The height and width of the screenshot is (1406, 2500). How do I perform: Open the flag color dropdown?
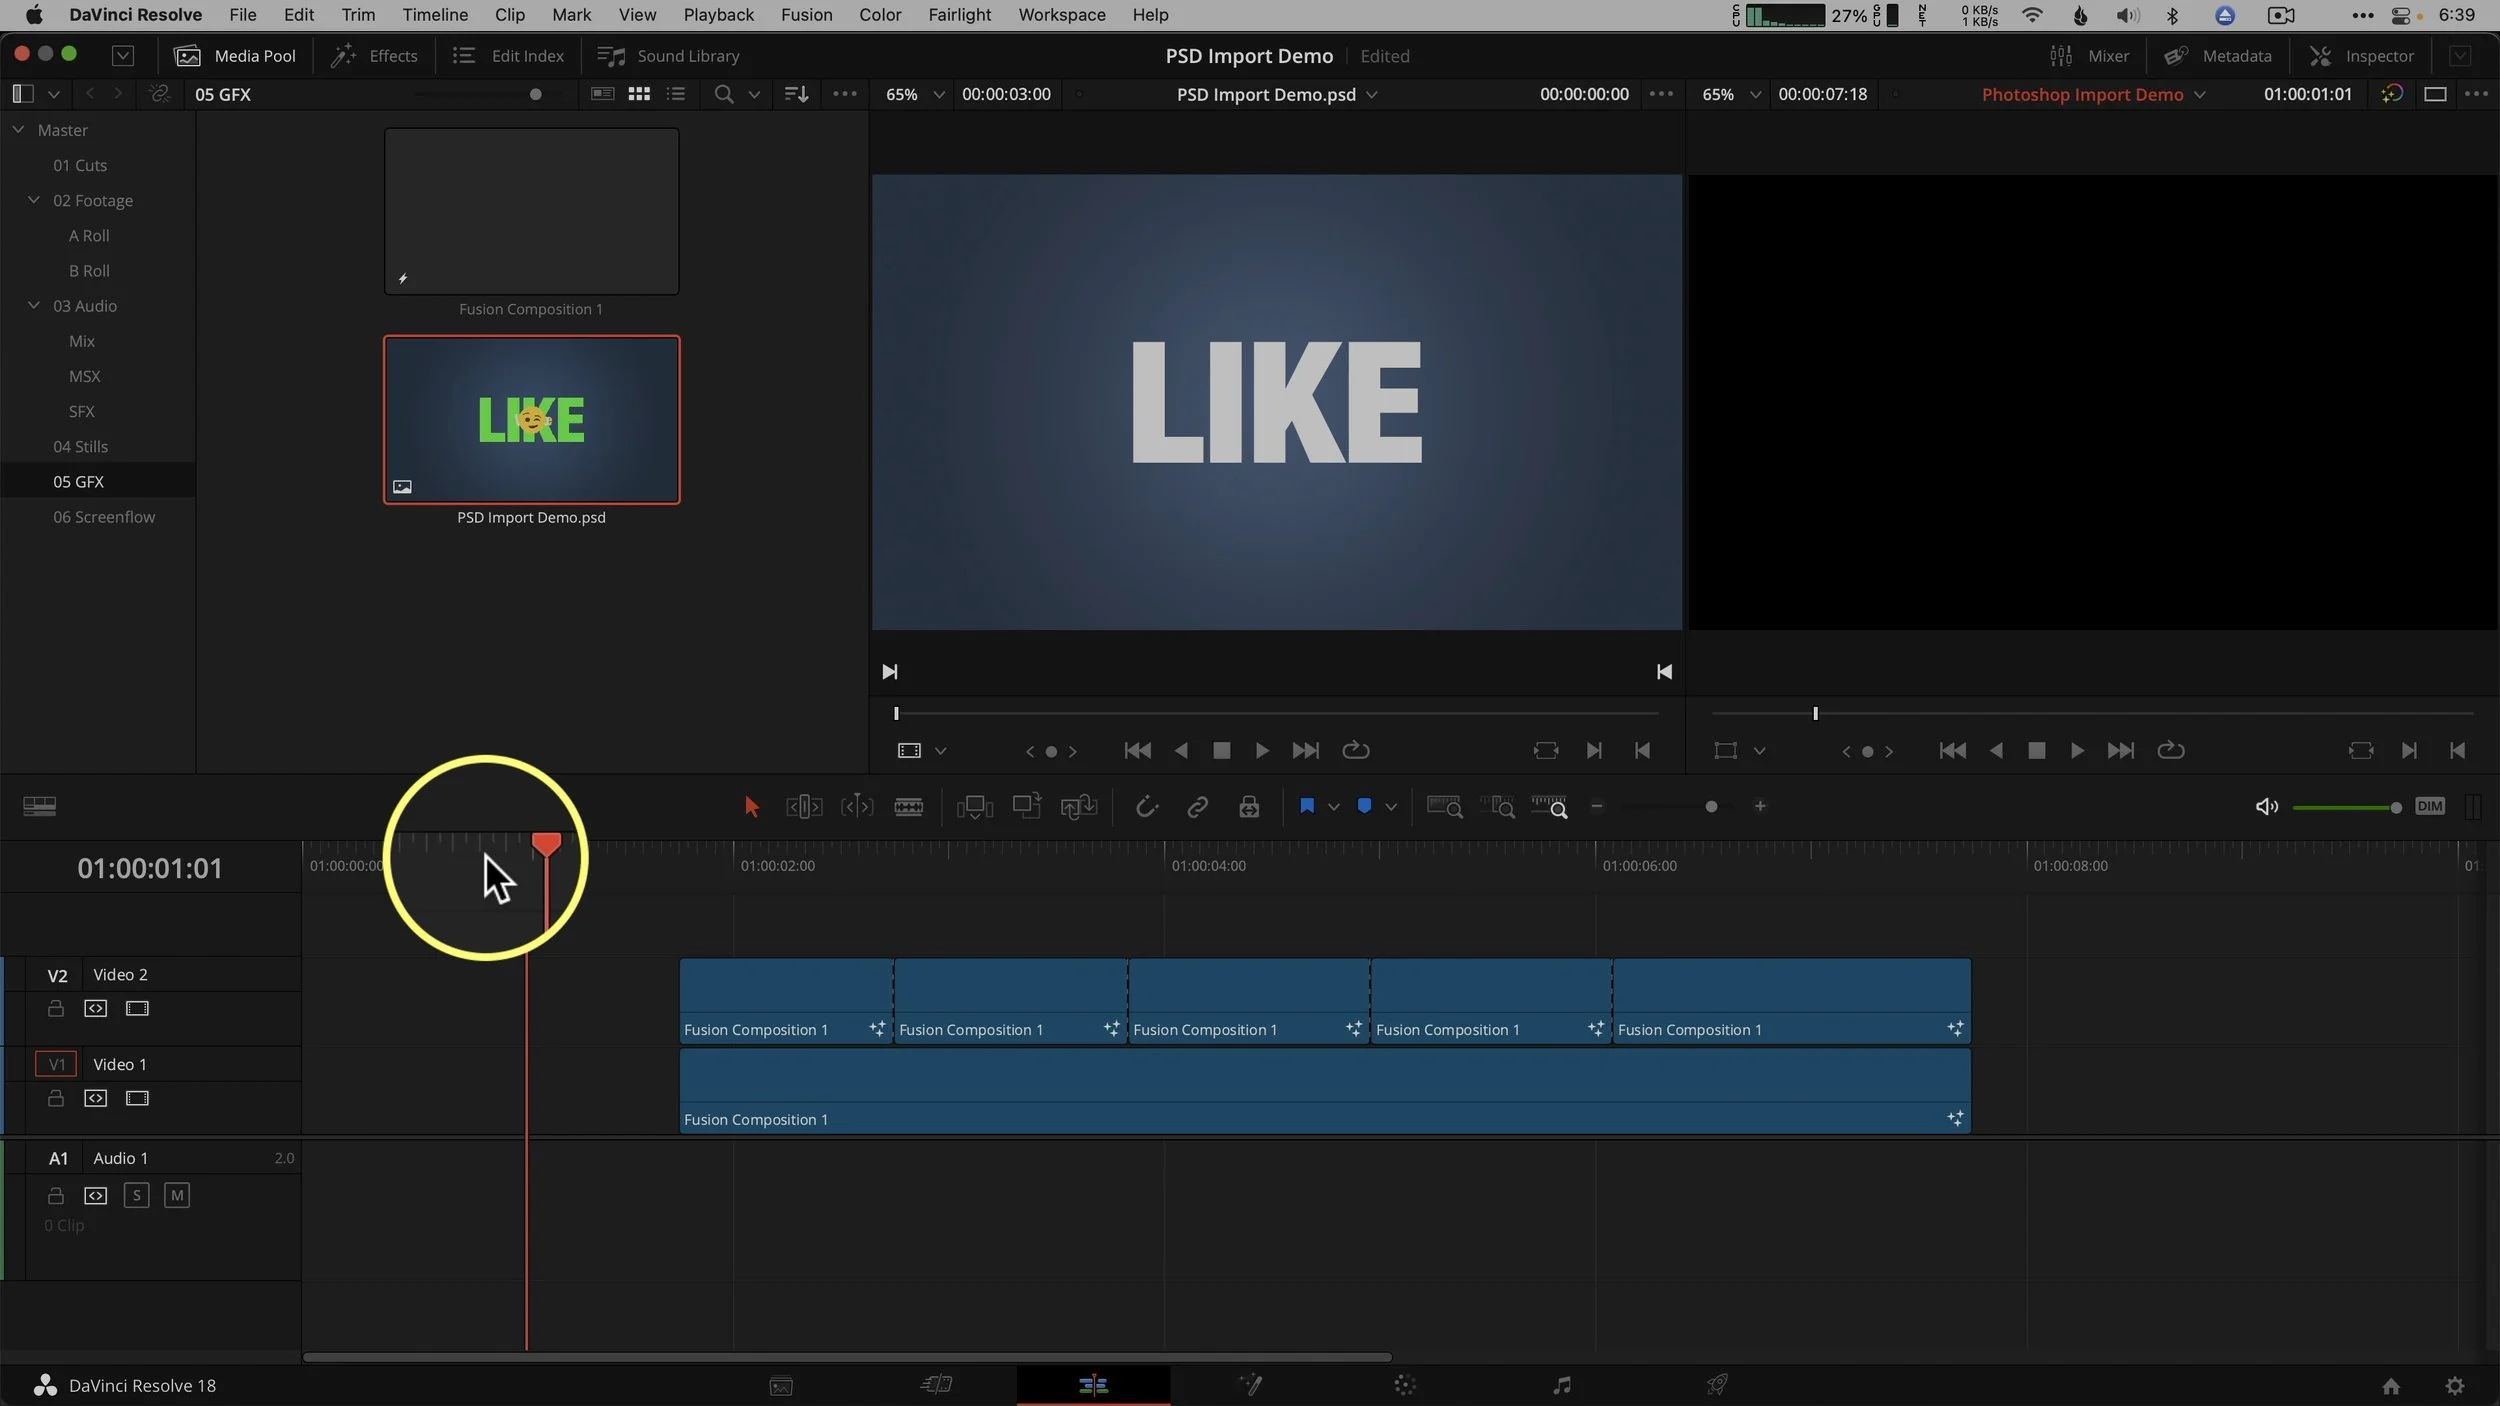(1333, 806)
